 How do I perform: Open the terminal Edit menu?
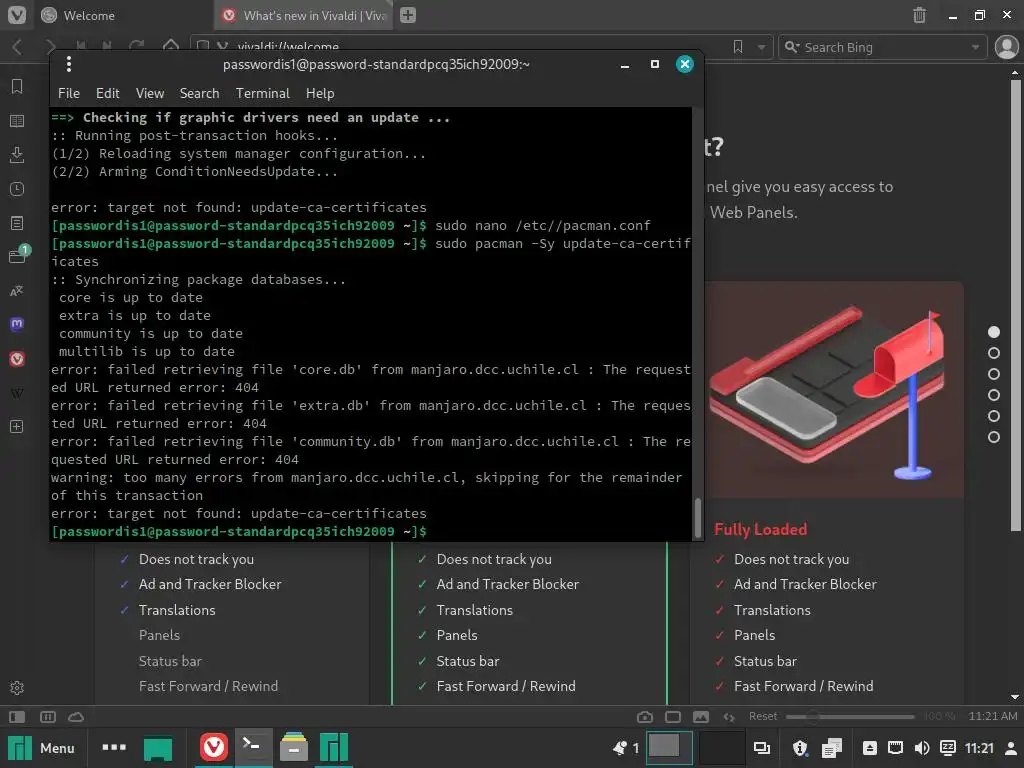tap(108, 93)
